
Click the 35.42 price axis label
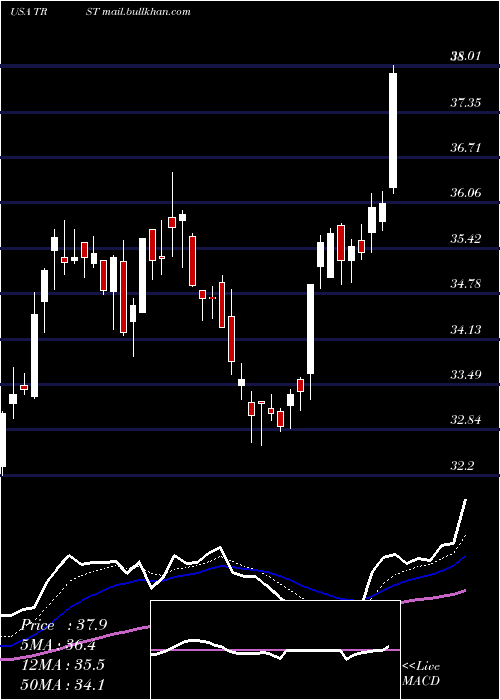pos(466,239)
